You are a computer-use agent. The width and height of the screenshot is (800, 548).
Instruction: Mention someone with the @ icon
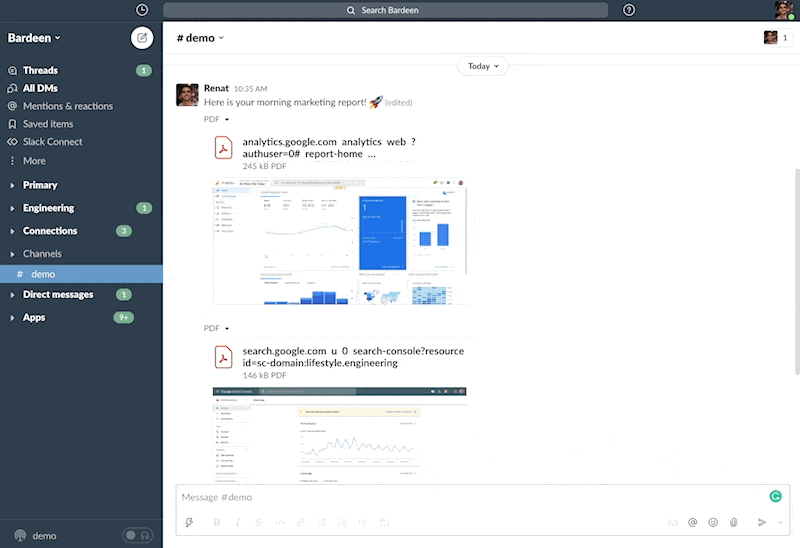coord(692,522)
